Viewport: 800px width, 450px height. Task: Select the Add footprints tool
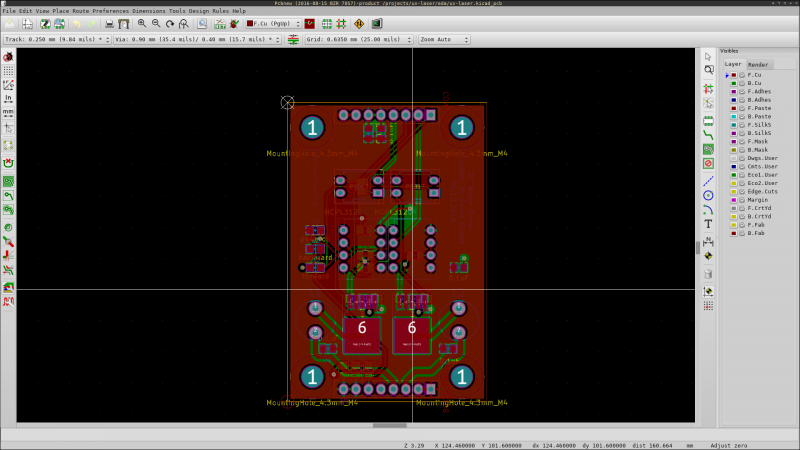pos(708,121)
